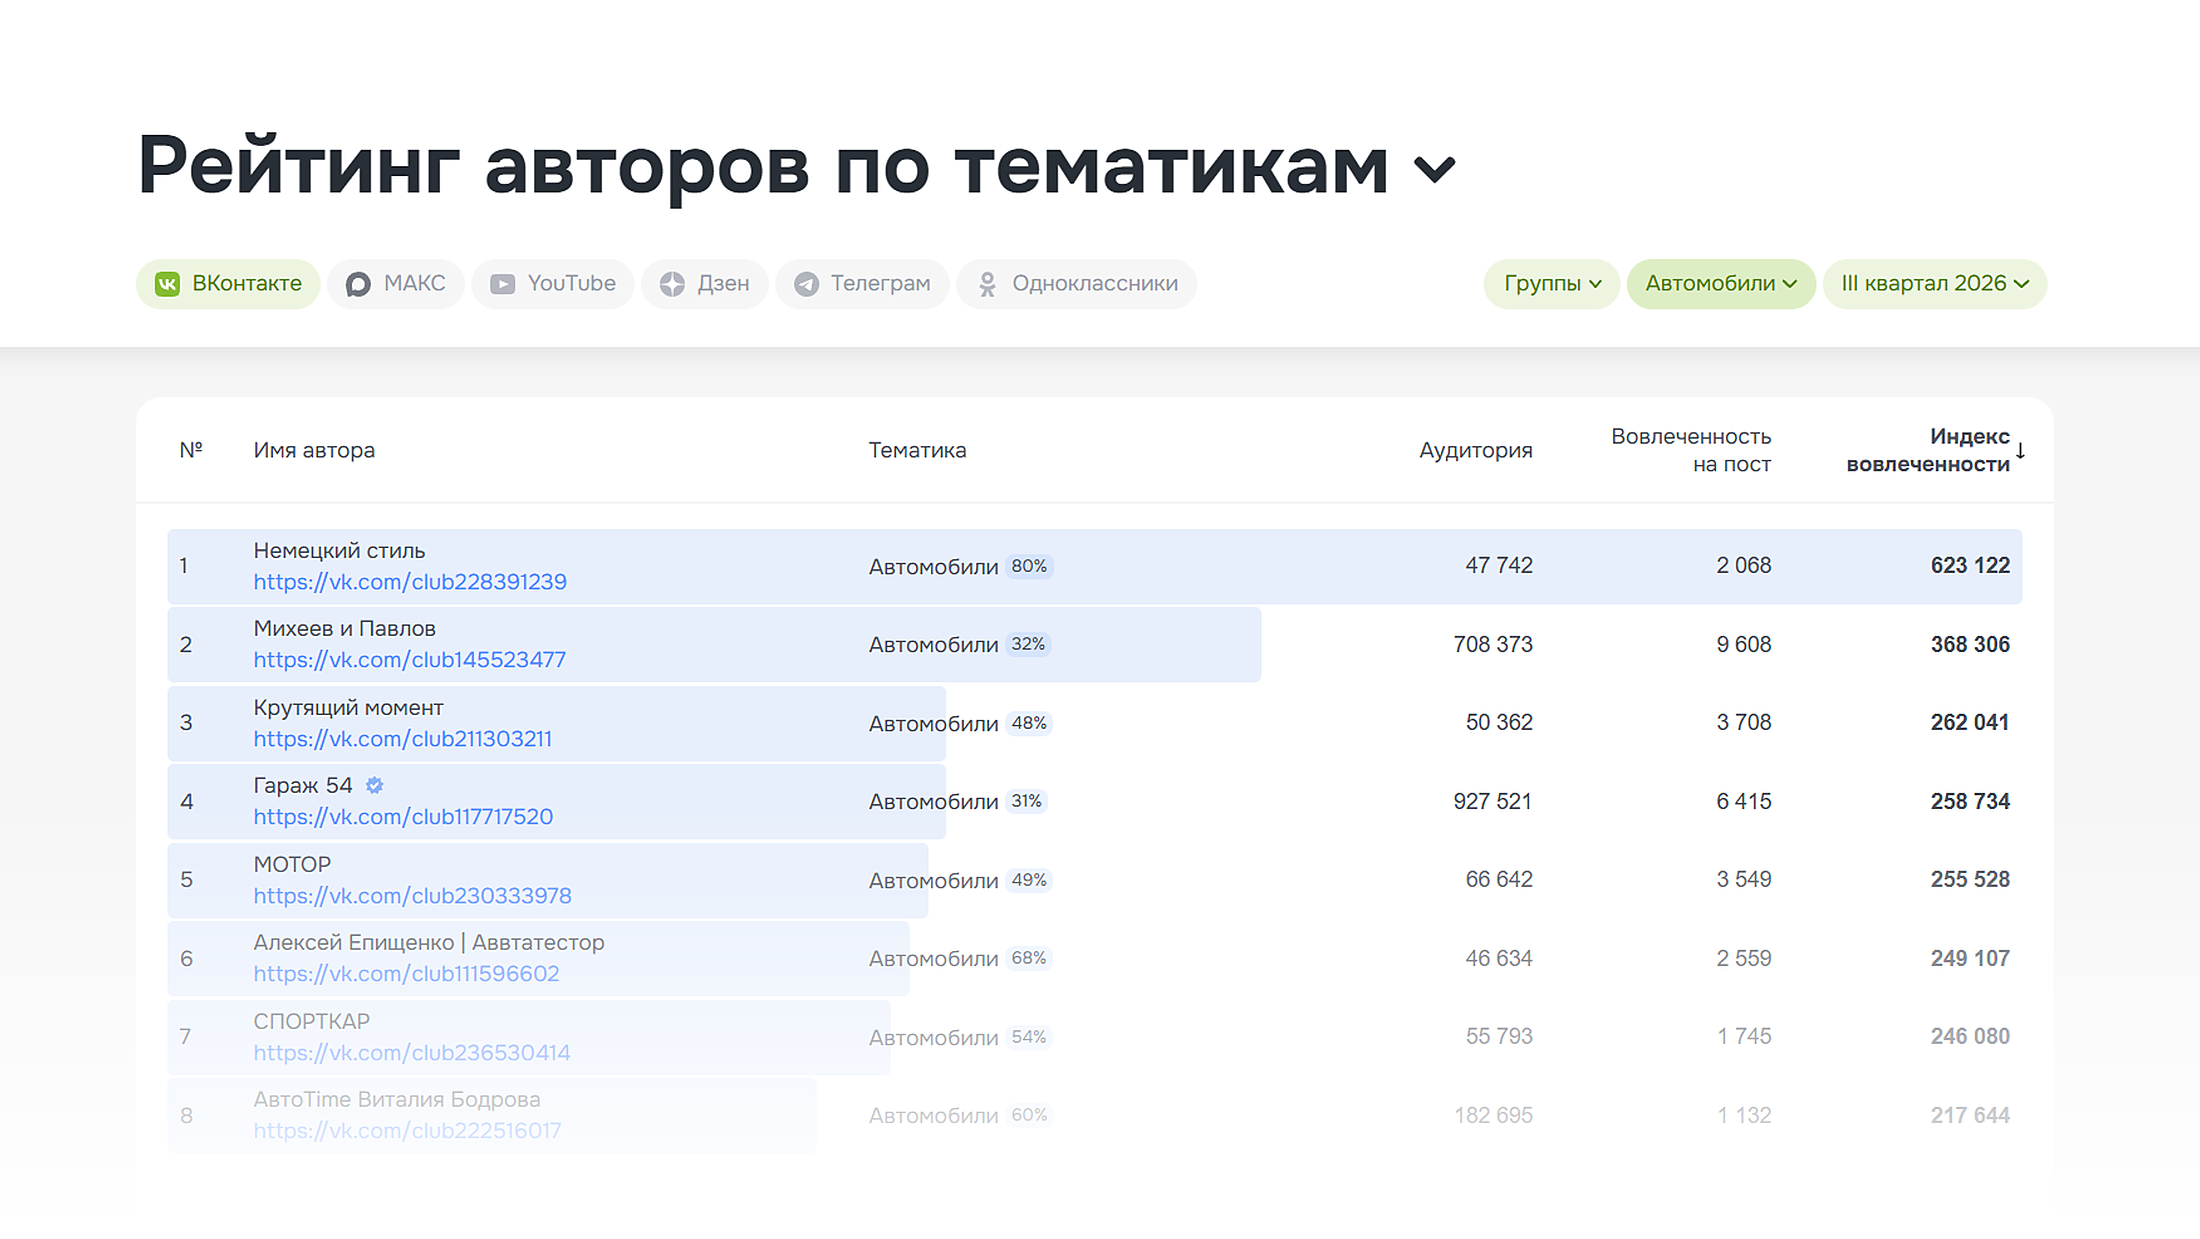Click the Telegram paper plane icon
The image size is (2200, 1239).
click(x=806, y=285)
